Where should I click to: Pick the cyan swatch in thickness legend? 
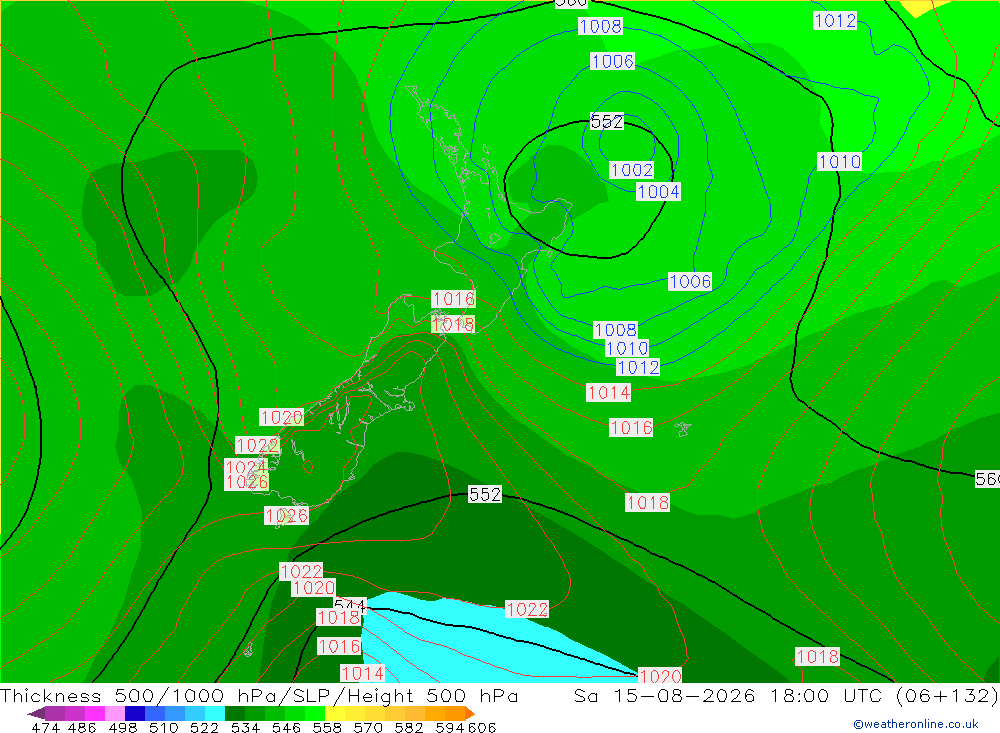pyautogui.click(x=215, y=713)
